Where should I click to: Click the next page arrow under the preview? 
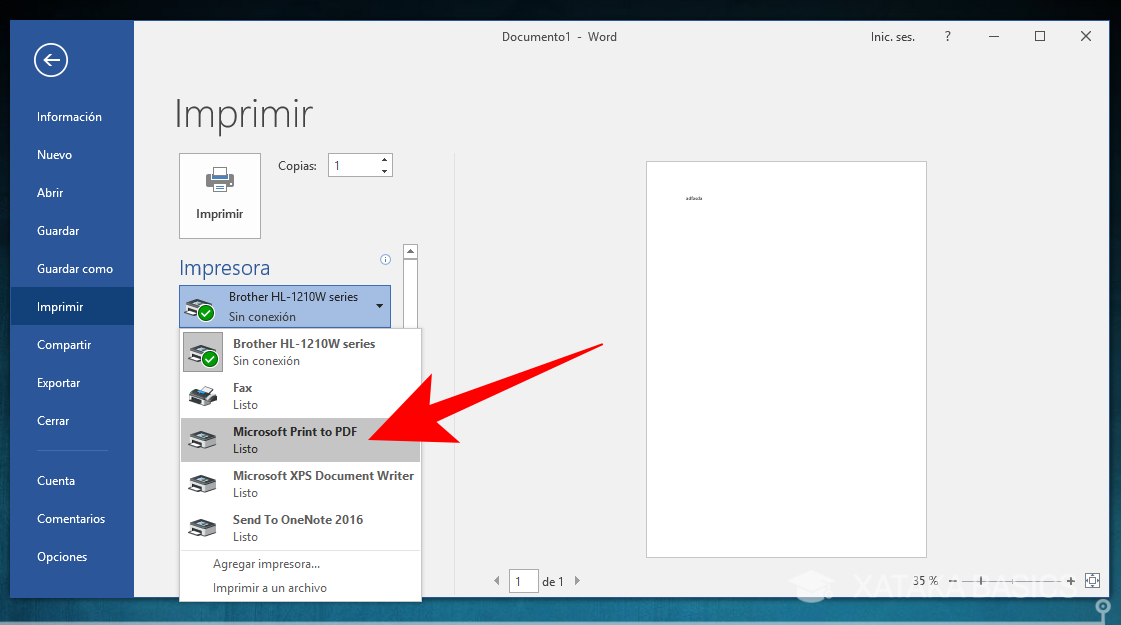click(x=578, y=580)
